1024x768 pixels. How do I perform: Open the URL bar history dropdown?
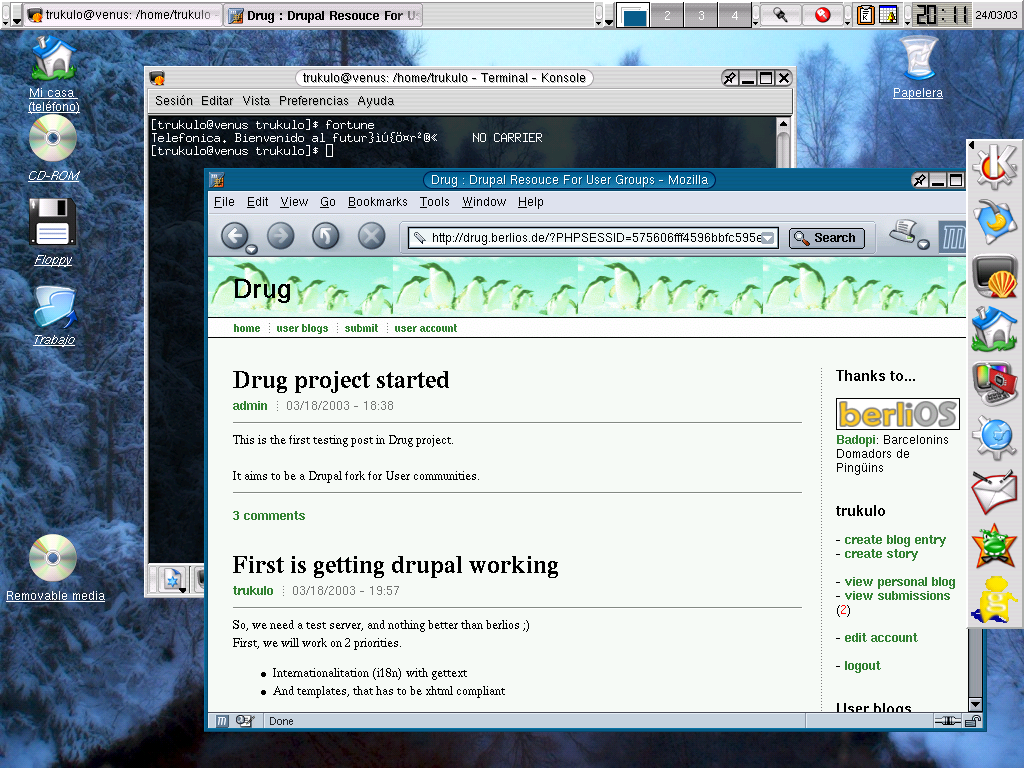[768, 238]
